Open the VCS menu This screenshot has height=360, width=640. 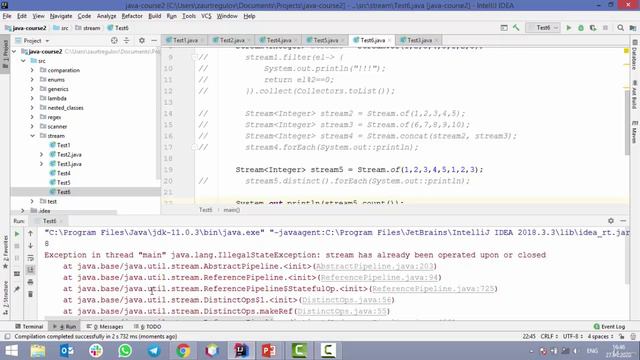206,16
